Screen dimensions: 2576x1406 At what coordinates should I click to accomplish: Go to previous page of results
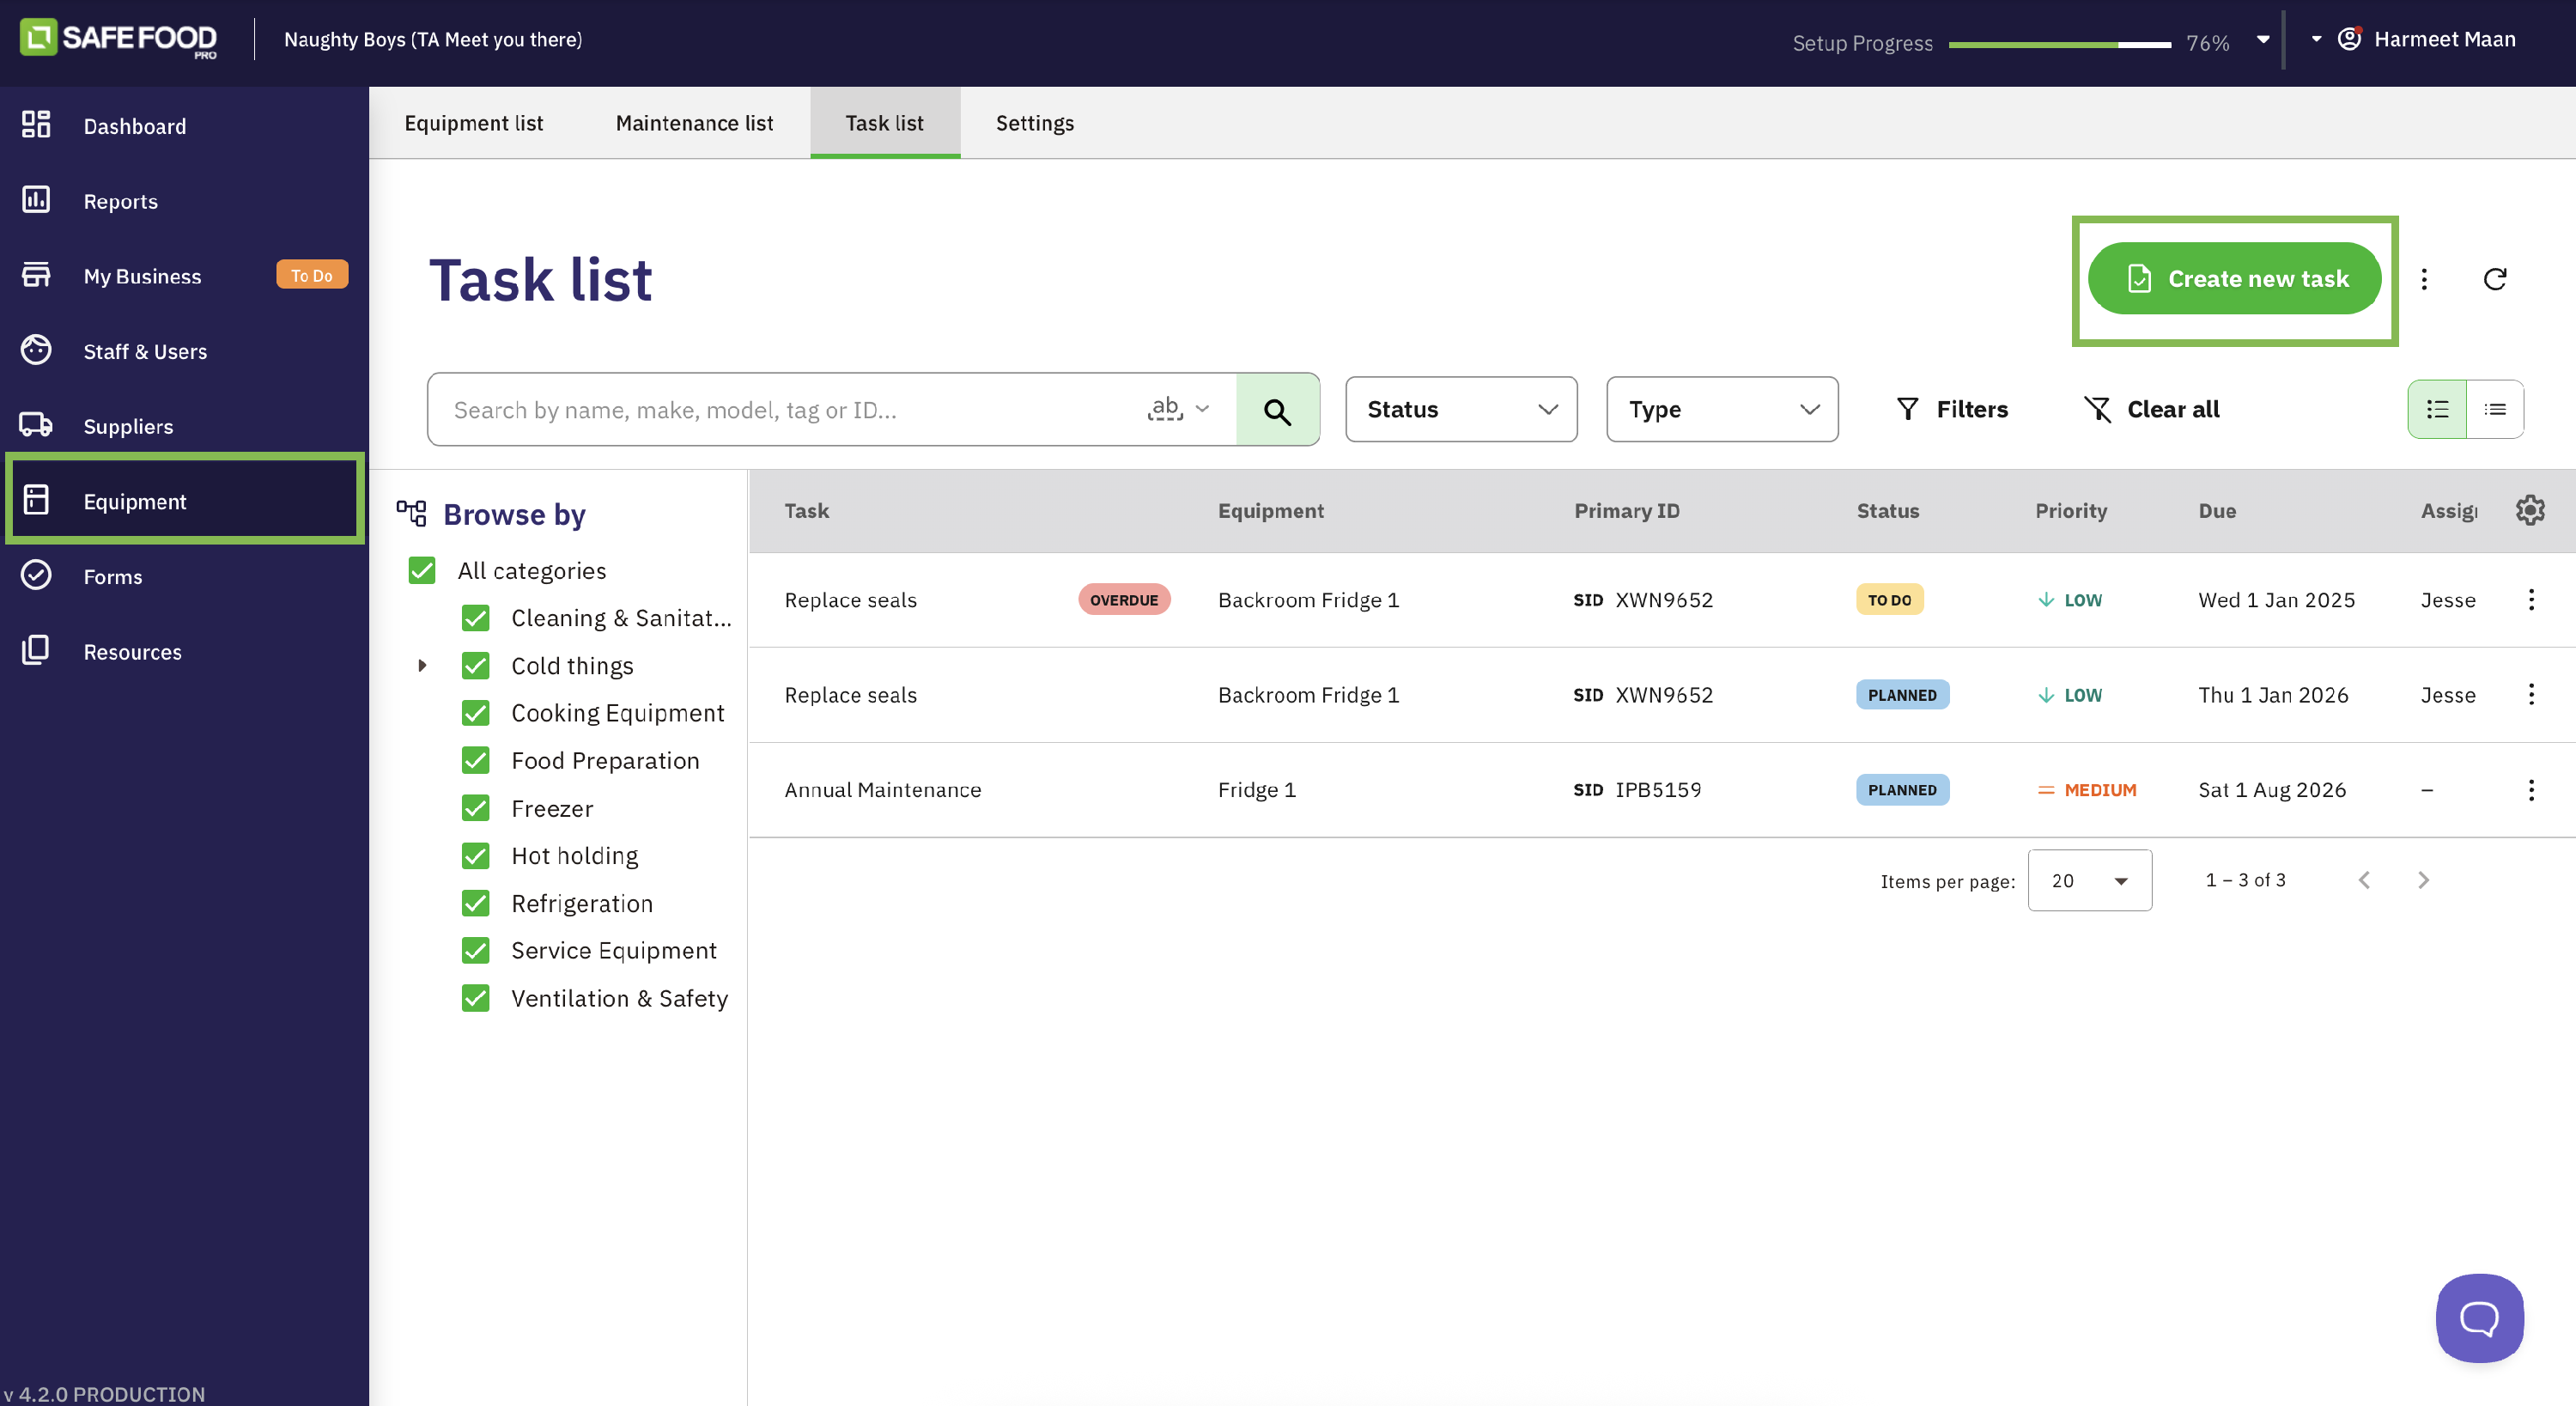point(2364,880)
